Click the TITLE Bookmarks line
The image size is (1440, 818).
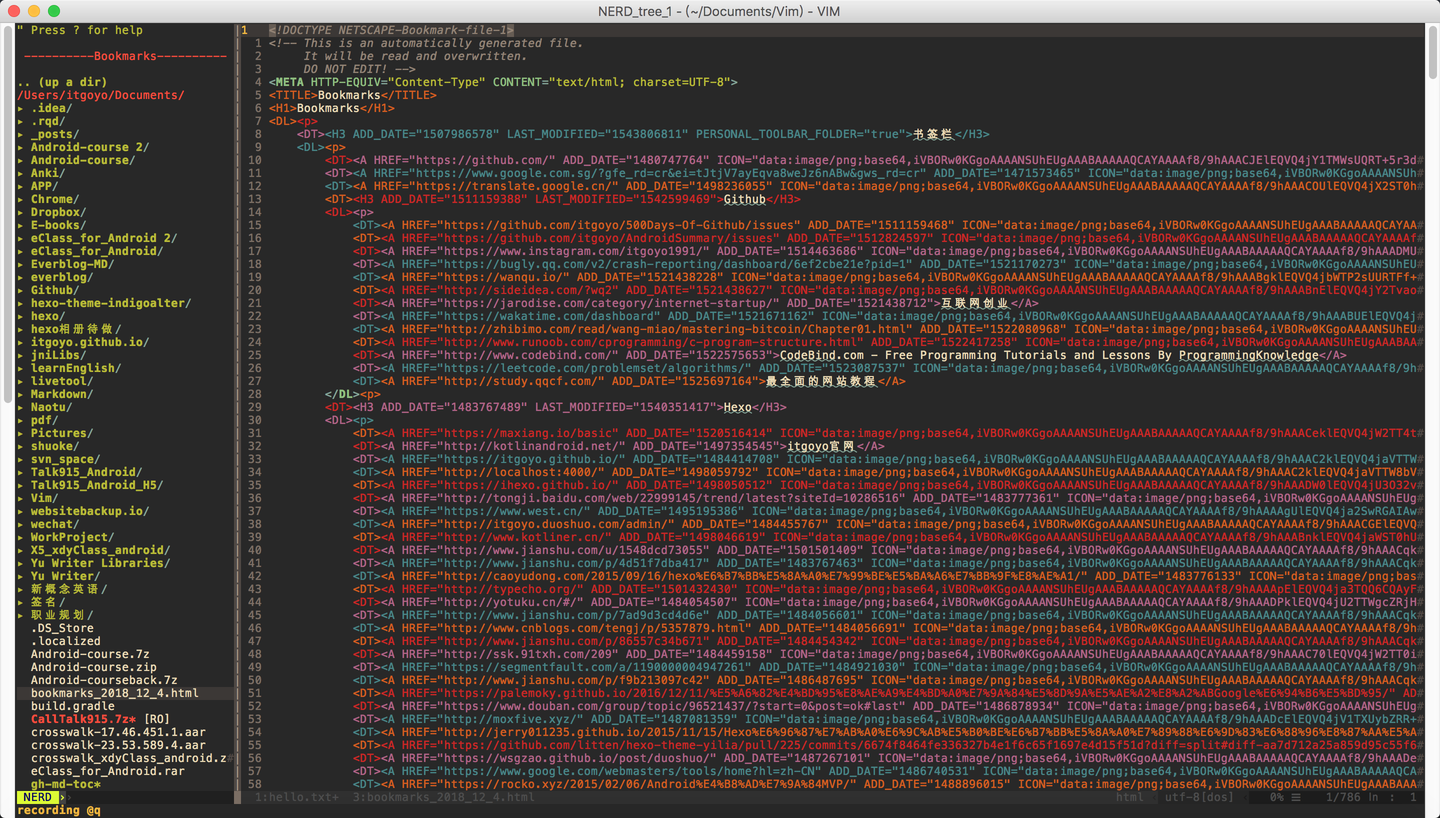point(353,95)
